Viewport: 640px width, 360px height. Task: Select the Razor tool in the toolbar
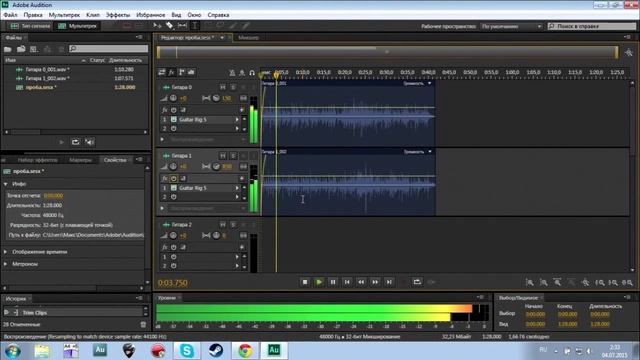[169, 26]
